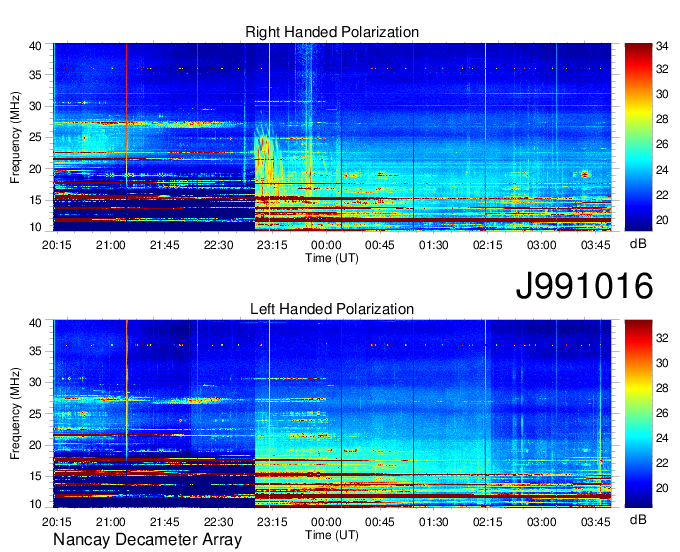Click the 03:45 time tick under Left Handed plot
Screen dimensions: 680x552
595,522
